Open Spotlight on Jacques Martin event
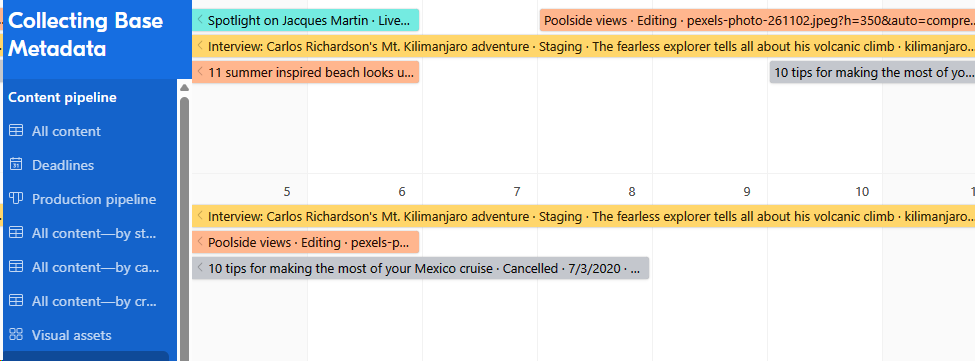 (x=305, y=21)
